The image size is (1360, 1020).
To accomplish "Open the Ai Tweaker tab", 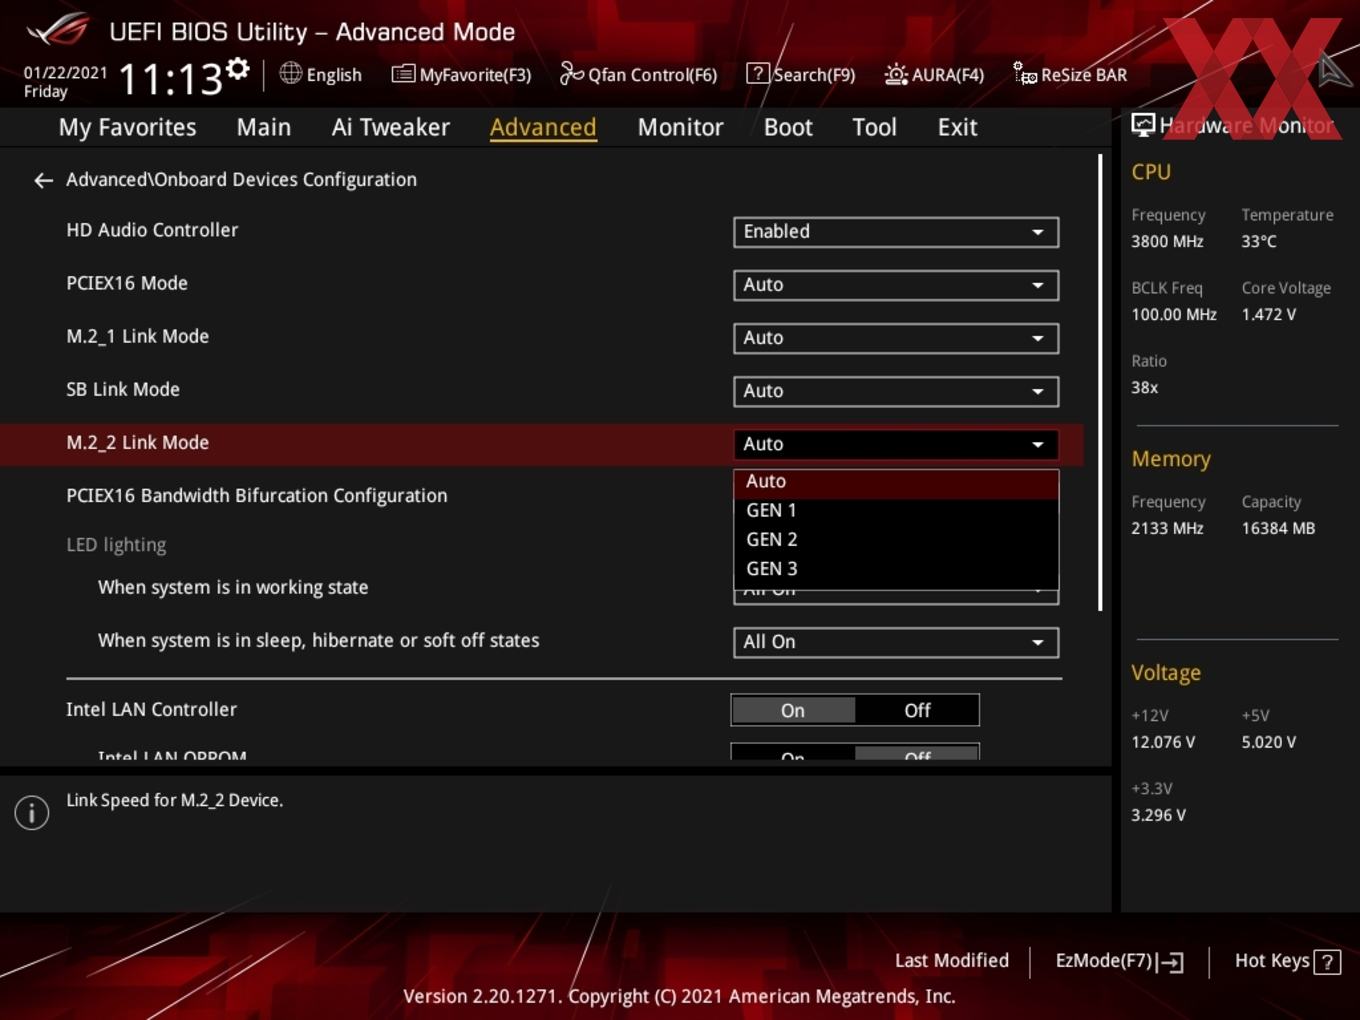I will click(391, 127).
